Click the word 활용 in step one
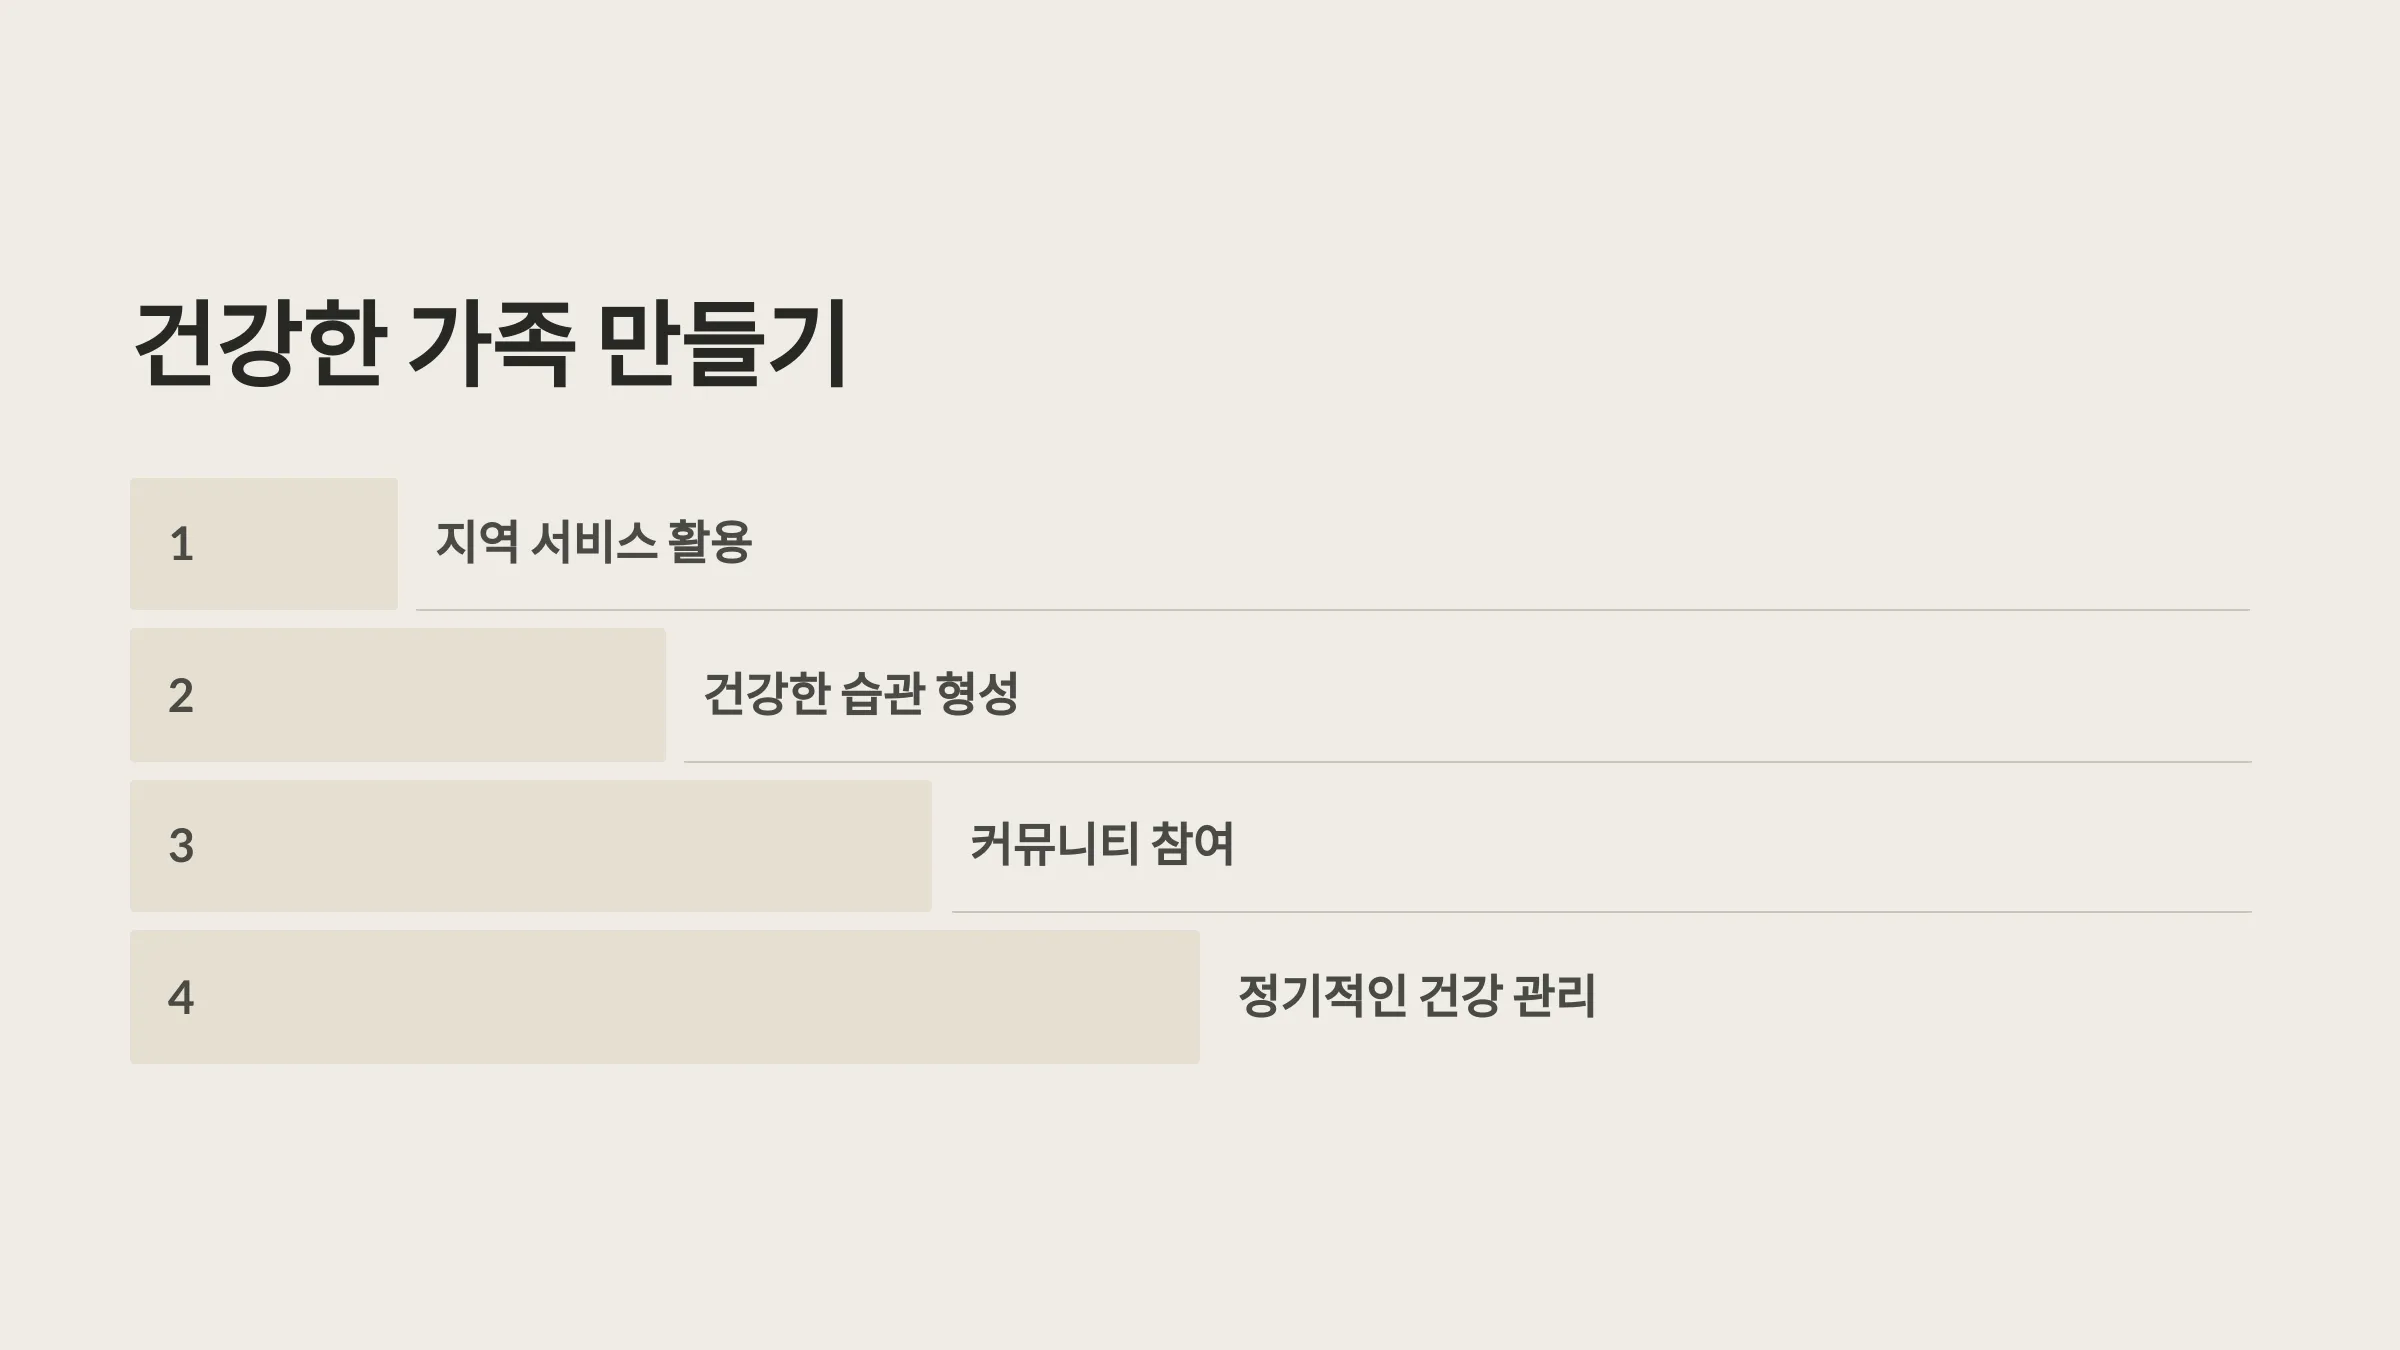The image size is (2400, 1350). [x=710, y=542]
